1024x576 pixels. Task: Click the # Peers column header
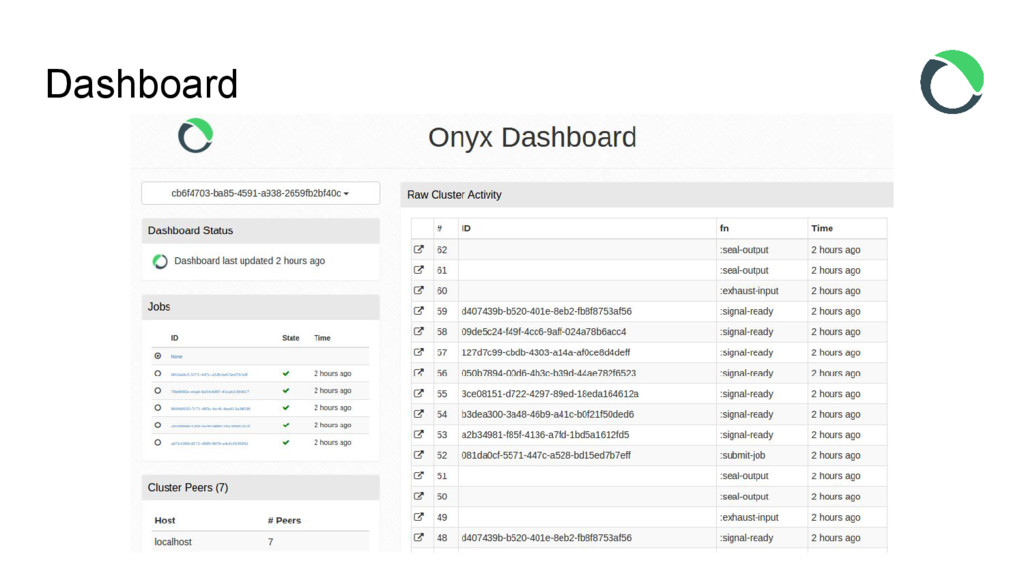284,520
